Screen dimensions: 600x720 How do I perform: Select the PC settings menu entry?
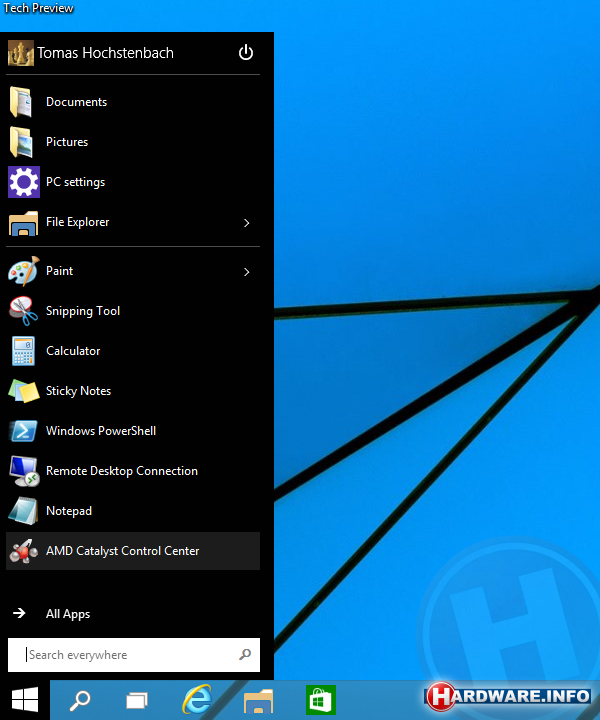point(133,182)
